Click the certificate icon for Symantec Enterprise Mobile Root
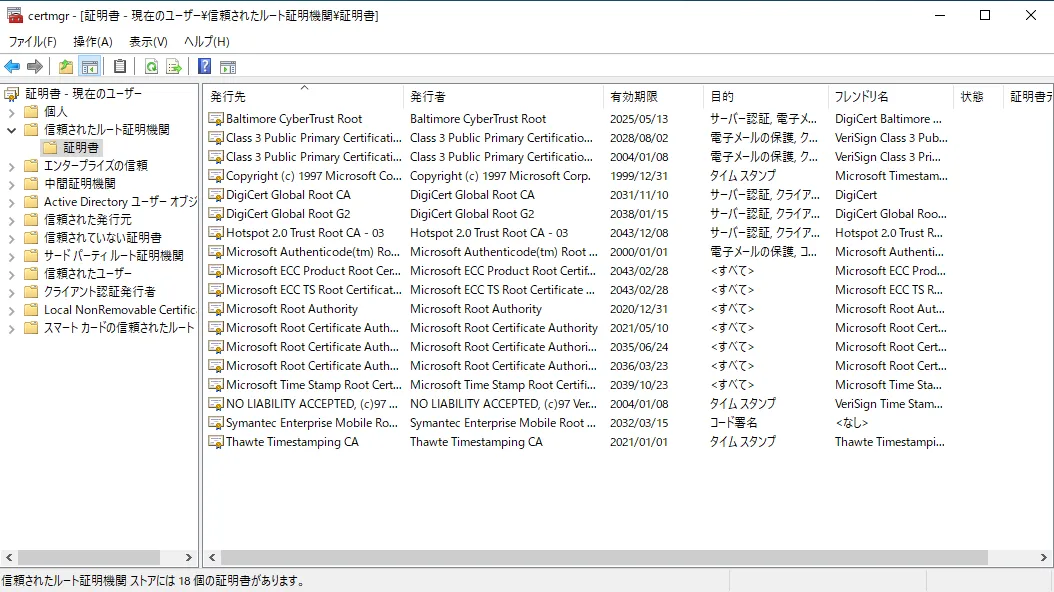The height and width of the screenshot is (592, 1054). pyautogui.click(x=216, y=423)
